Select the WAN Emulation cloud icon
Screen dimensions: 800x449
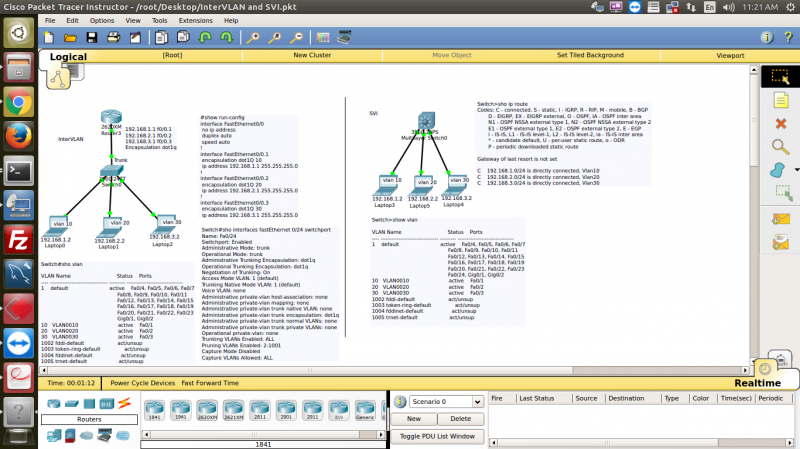[x=87, y=436]
